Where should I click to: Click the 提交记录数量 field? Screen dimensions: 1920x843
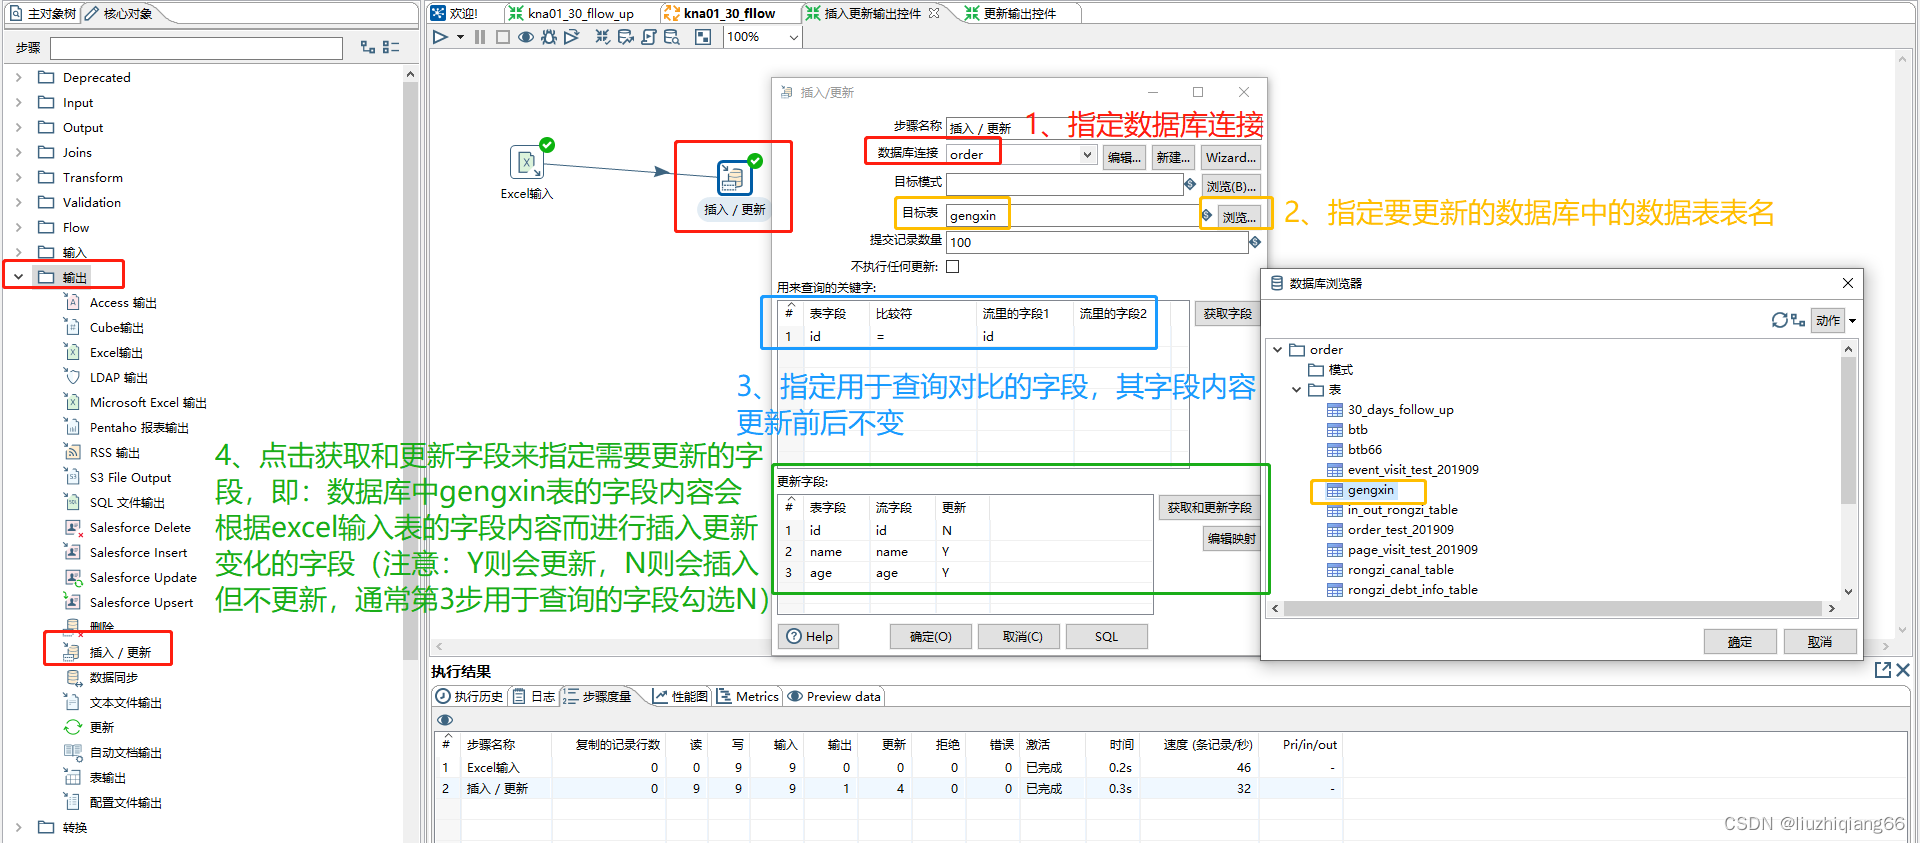point(1097,242)
